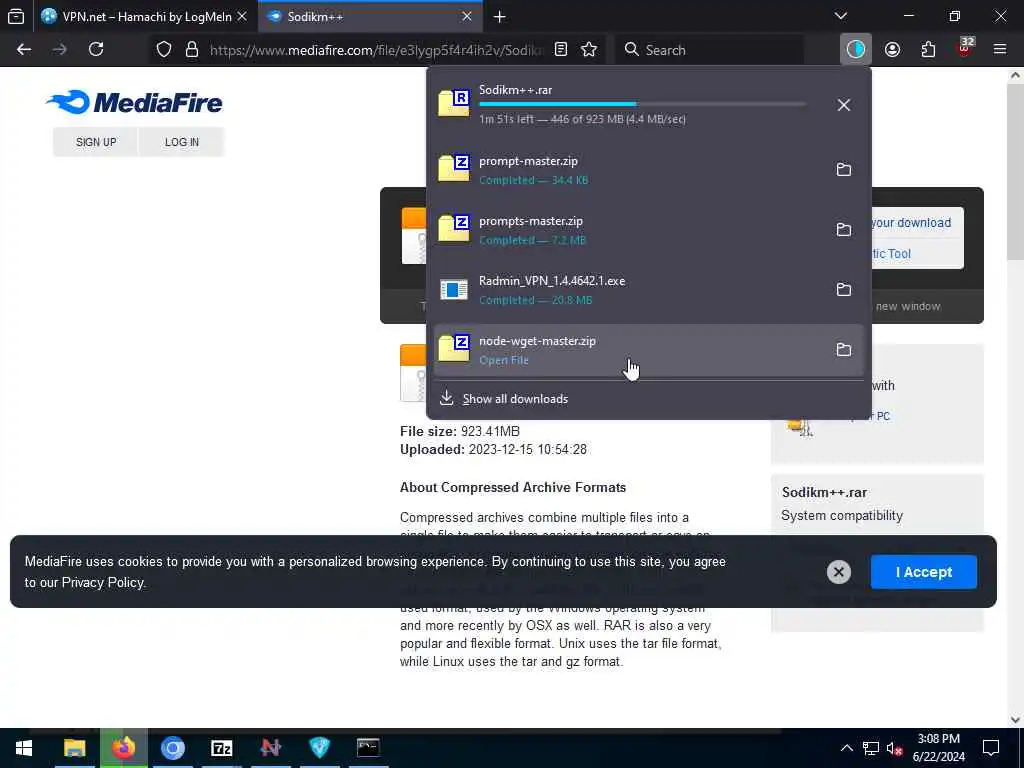Click the LOG IN button

pos(182,142)
